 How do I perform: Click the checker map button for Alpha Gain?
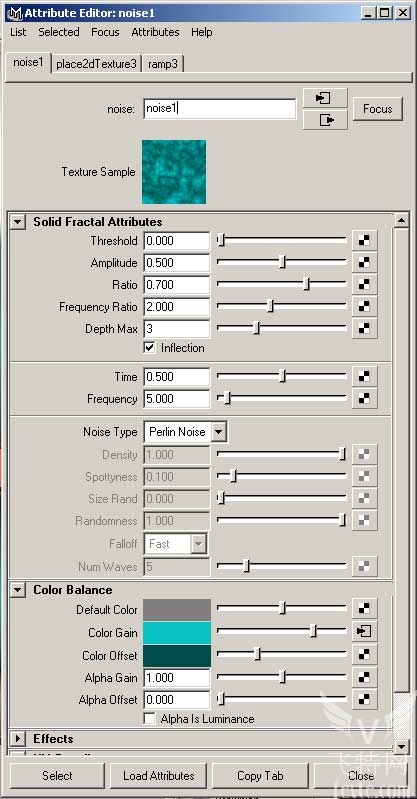click(x=364, y=677)
